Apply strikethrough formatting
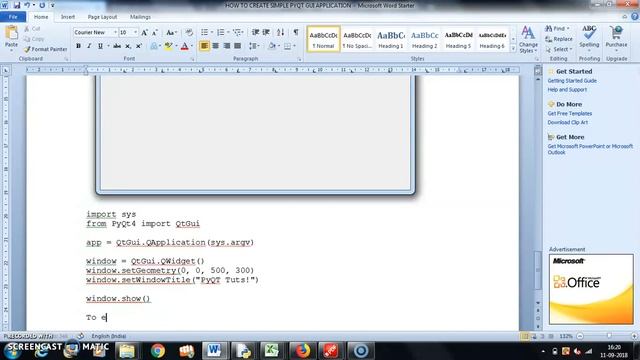This screenshot has width=640, height=360. click(117, 46)
